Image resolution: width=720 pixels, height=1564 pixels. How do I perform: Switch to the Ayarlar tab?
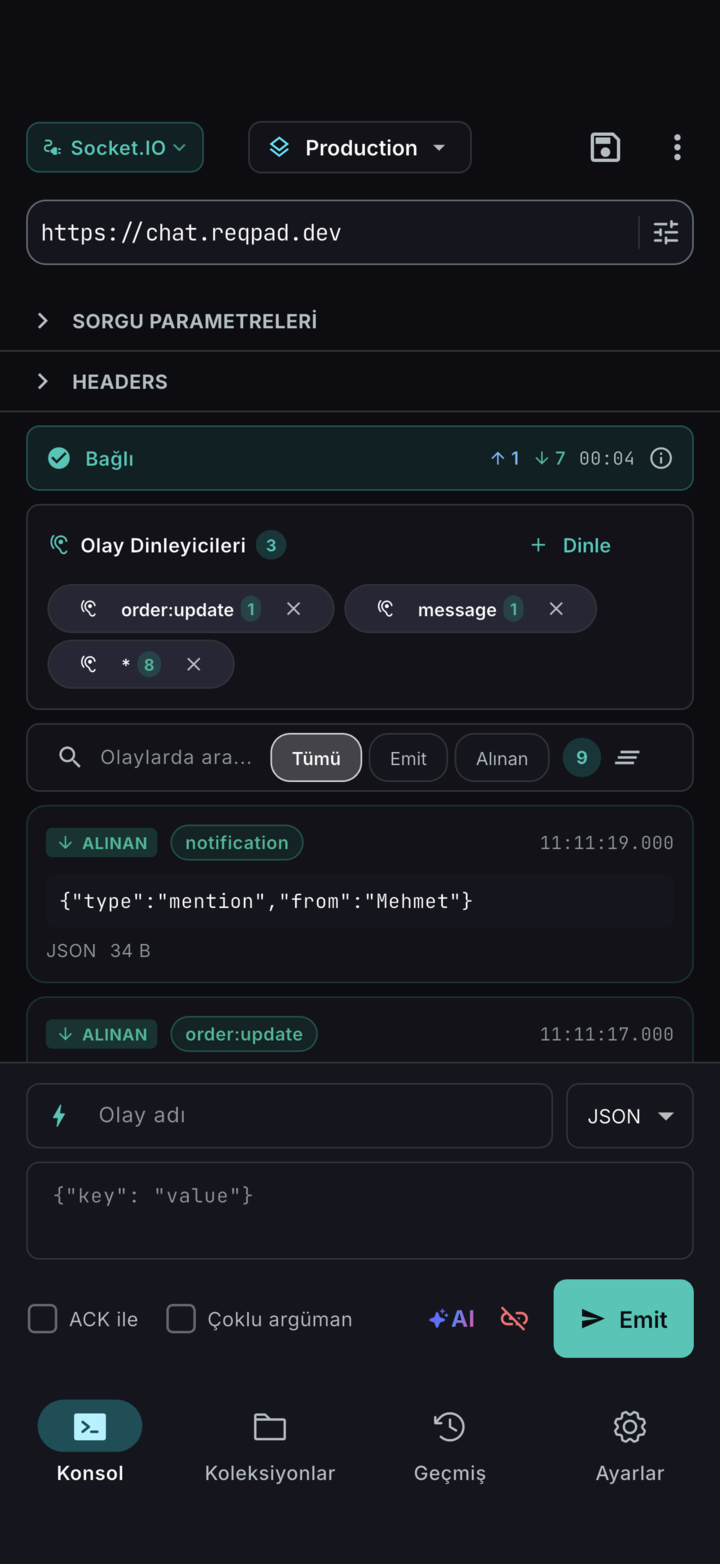[x=630, y=1442]
